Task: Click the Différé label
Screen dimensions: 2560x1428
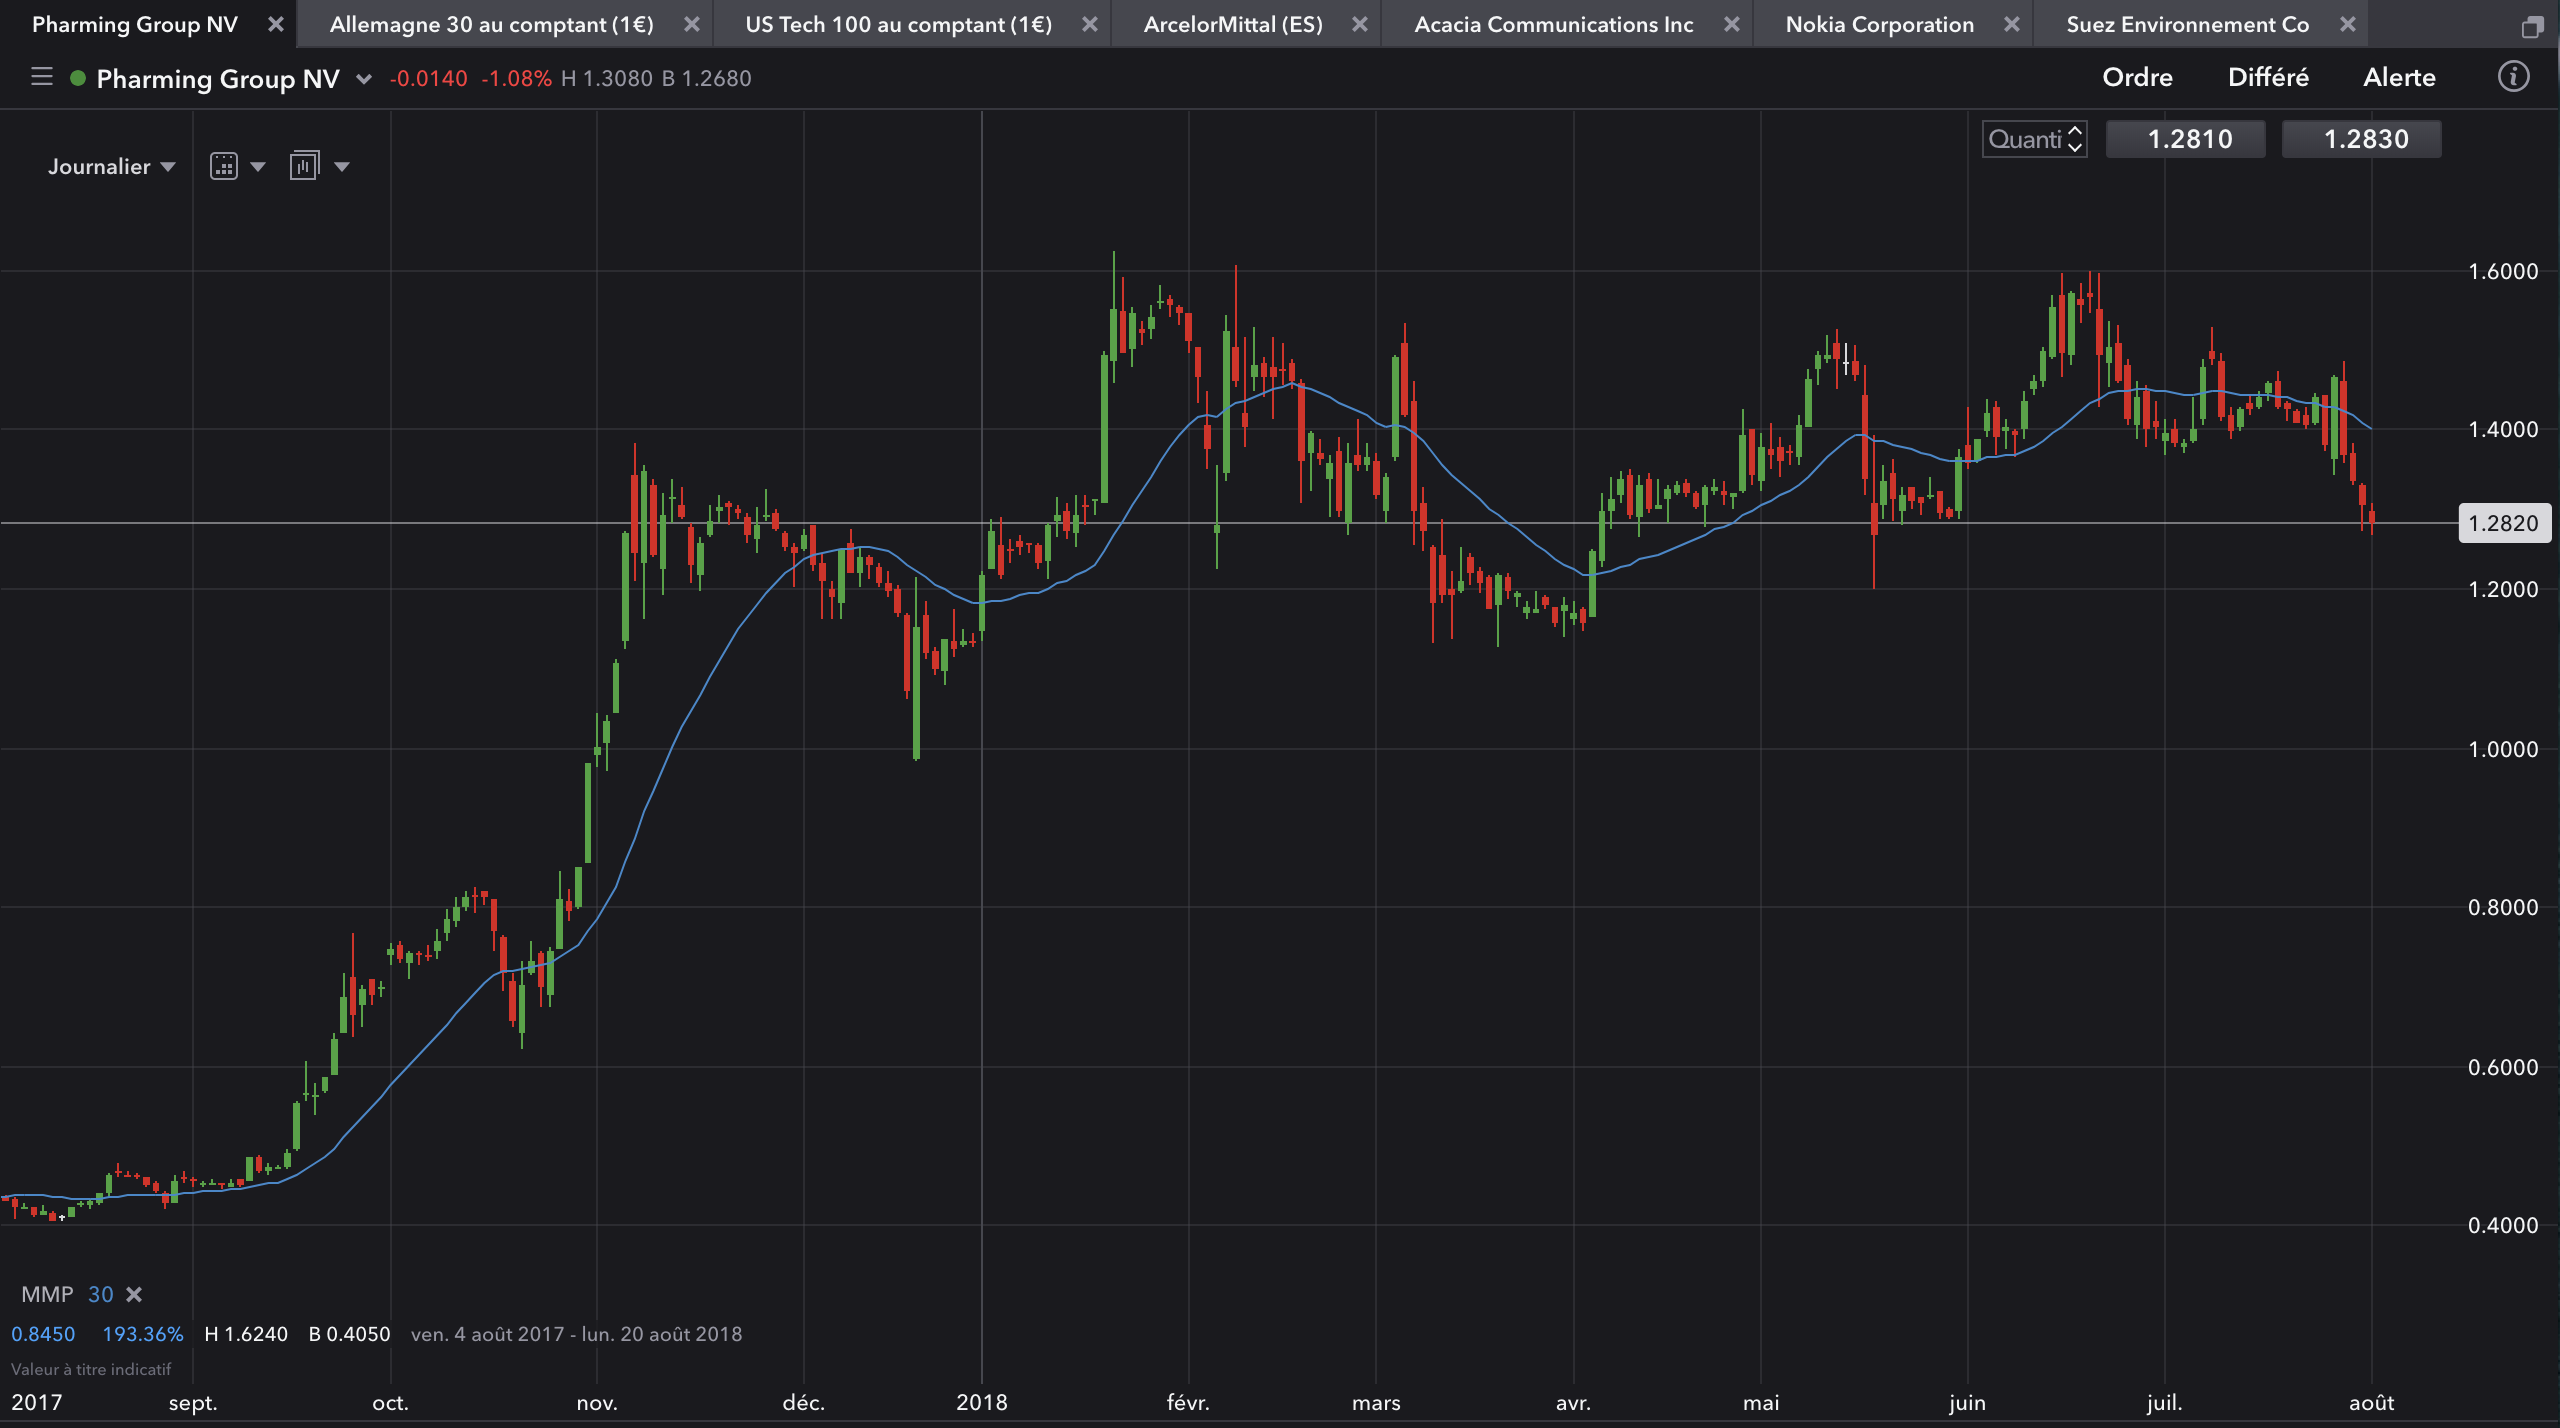Action: point(2268,77)
